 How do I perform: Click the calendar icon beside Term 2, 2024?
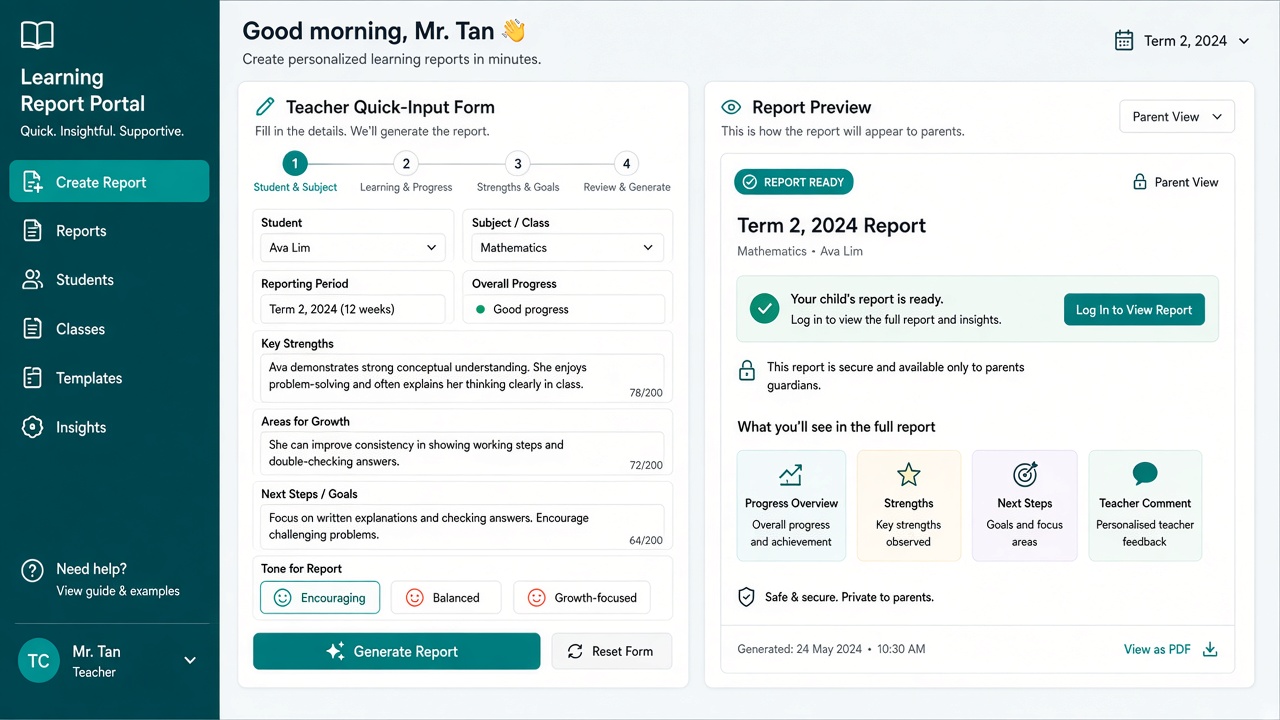tap(1124, 41)
